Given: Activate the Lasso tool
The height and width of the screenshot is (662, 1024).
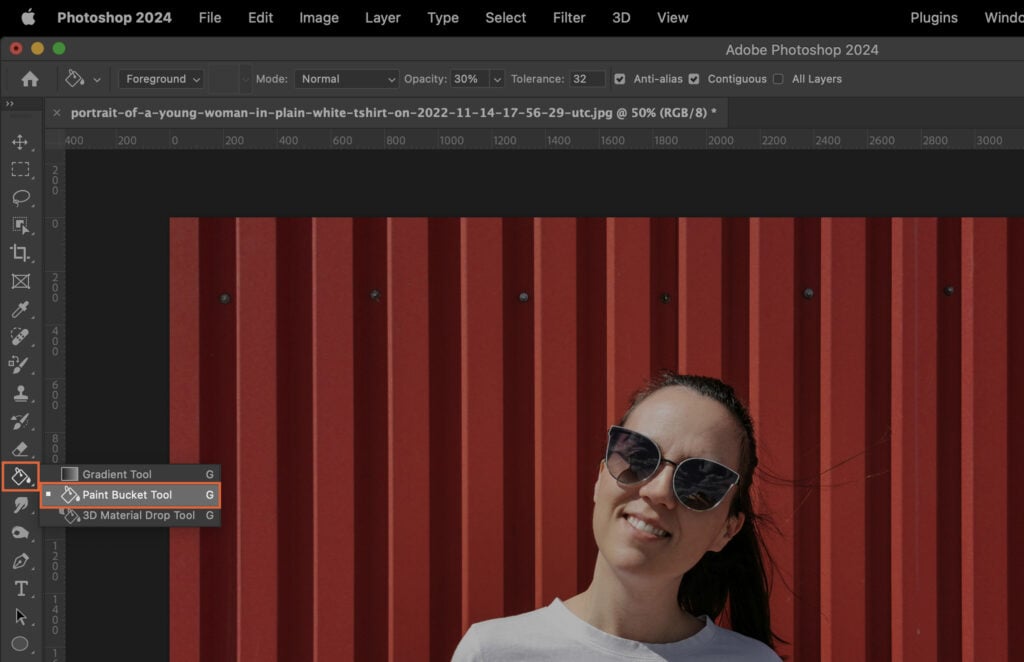Looking at the screenshot, I should pyautogui.click(x=22, y=198).
